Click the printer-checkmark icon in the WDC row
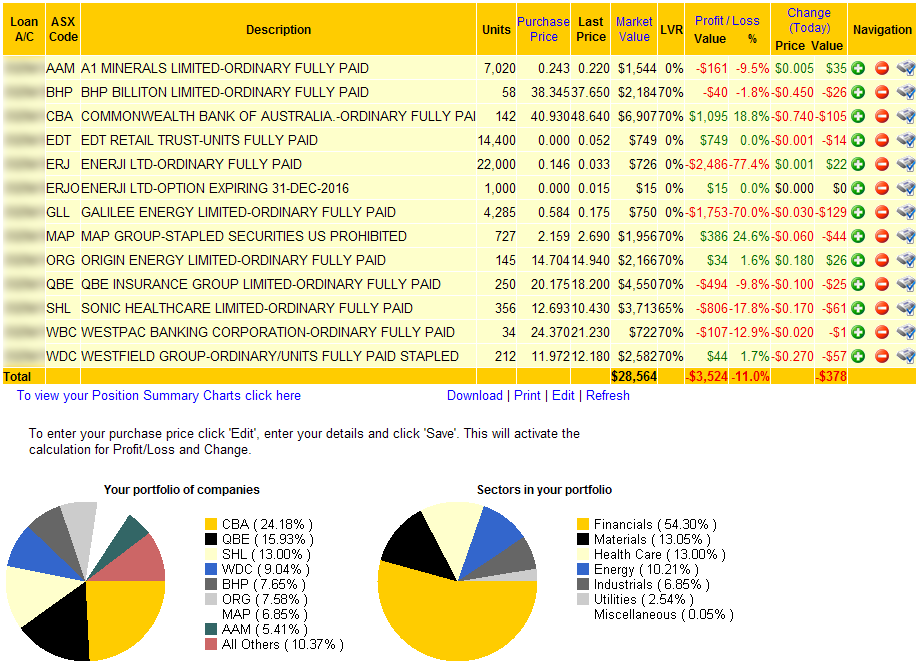919x664 pixels. [x=906, y=356]
